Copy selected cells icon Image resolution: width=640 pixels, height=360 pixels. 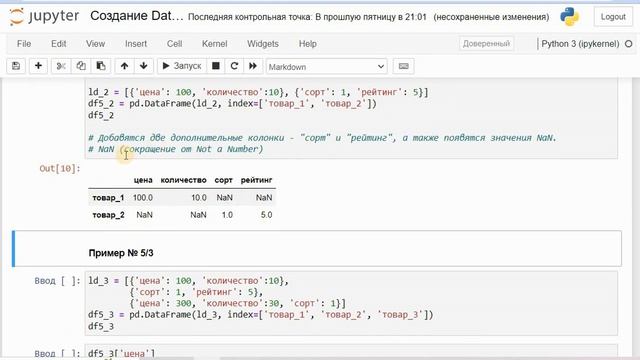click(81, 66)
